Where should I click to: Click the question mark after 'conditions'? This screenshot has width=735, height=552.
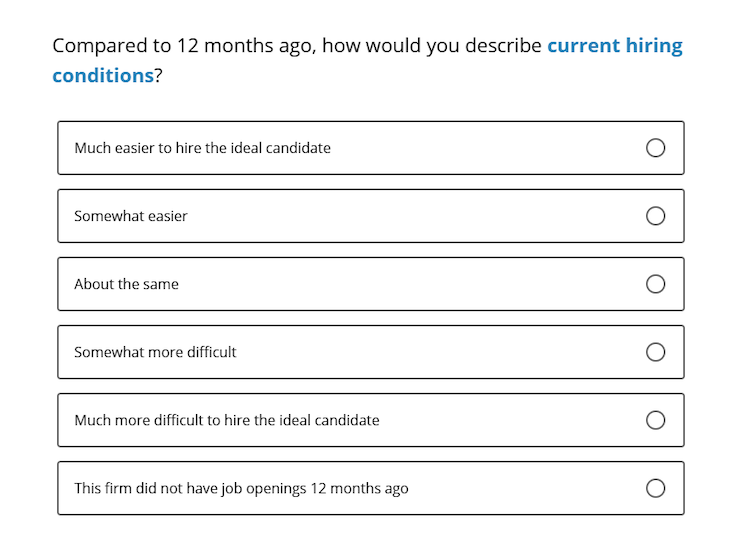tap(158, 75)
